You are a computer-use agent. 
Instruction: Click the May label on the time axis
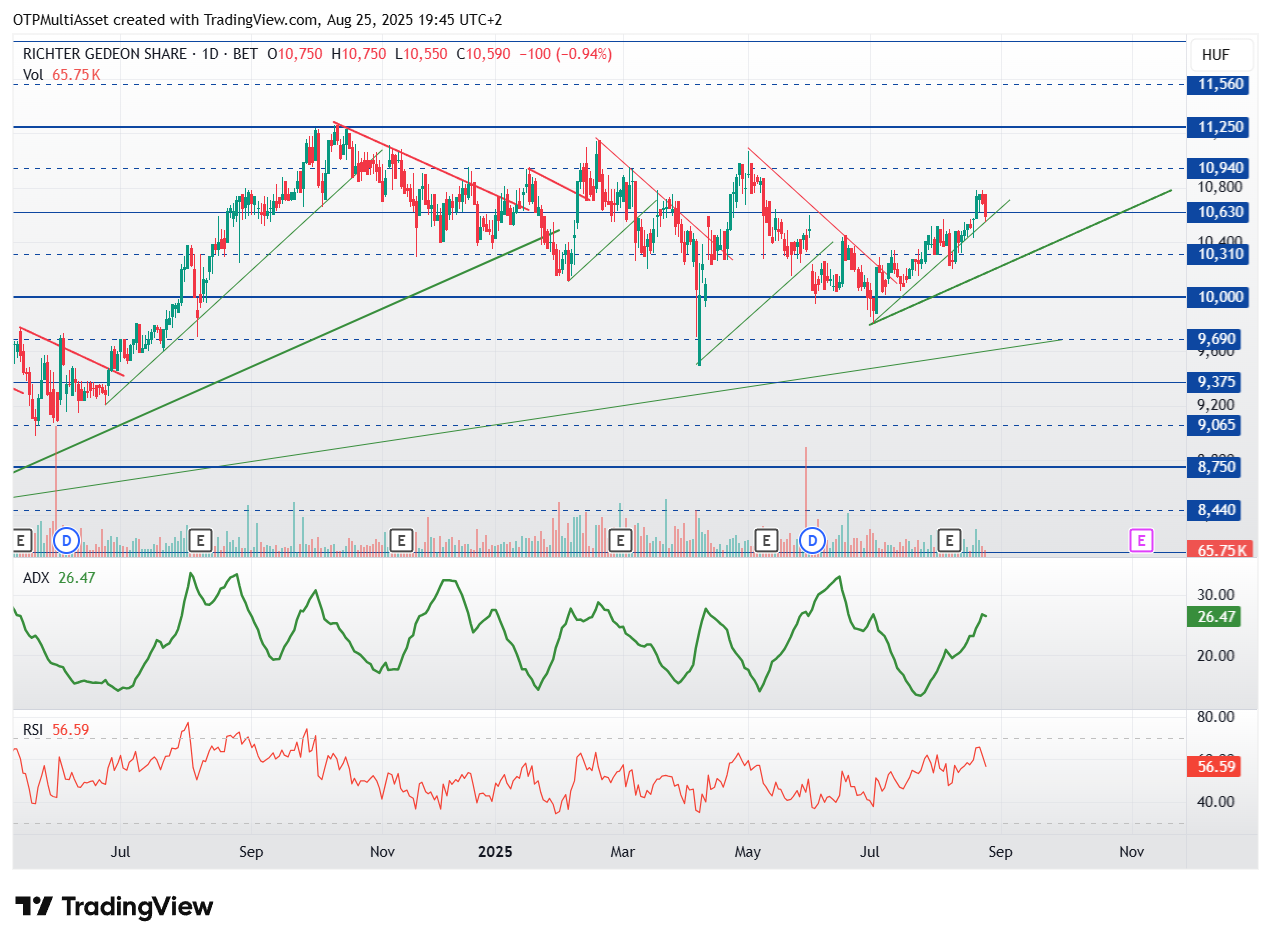pyautogui.click(x=748, y=852)
